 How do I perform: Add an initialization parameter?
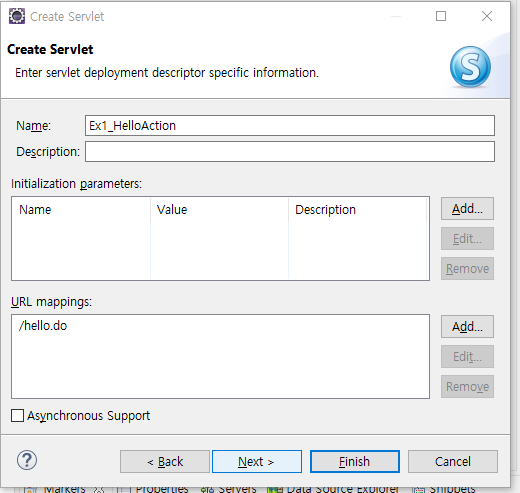467,209
